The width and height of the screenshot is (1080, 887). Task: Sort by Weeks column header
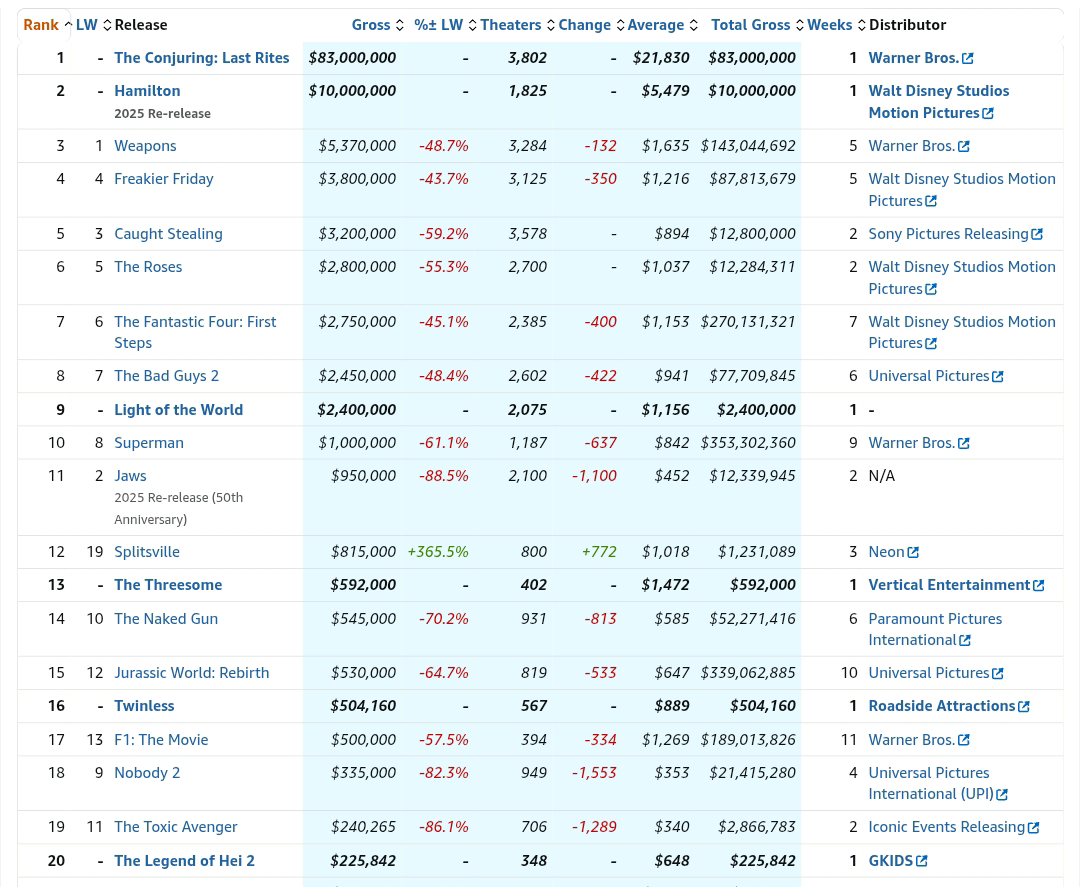click(829, 25)
